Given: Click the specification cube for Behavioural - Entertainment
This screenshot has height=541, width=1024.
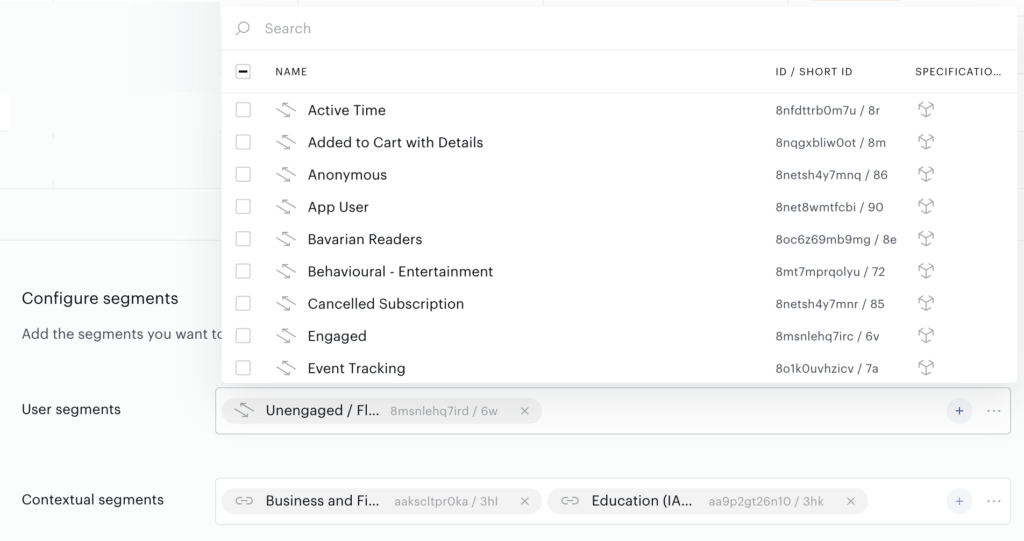Looking at the screenshot, I should pyautogui.click(x=926, y=271).
